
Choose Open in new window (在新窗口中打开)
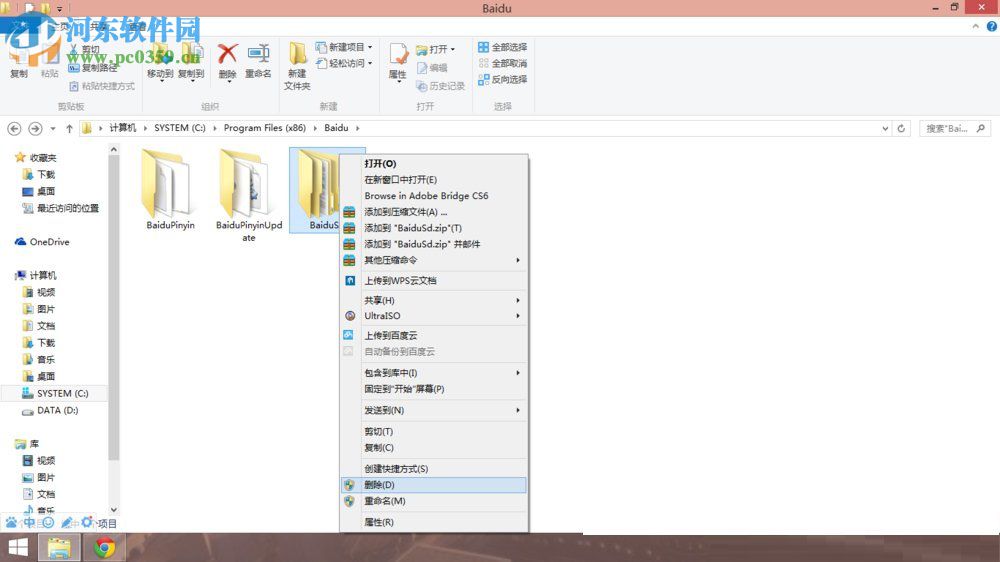434,179
